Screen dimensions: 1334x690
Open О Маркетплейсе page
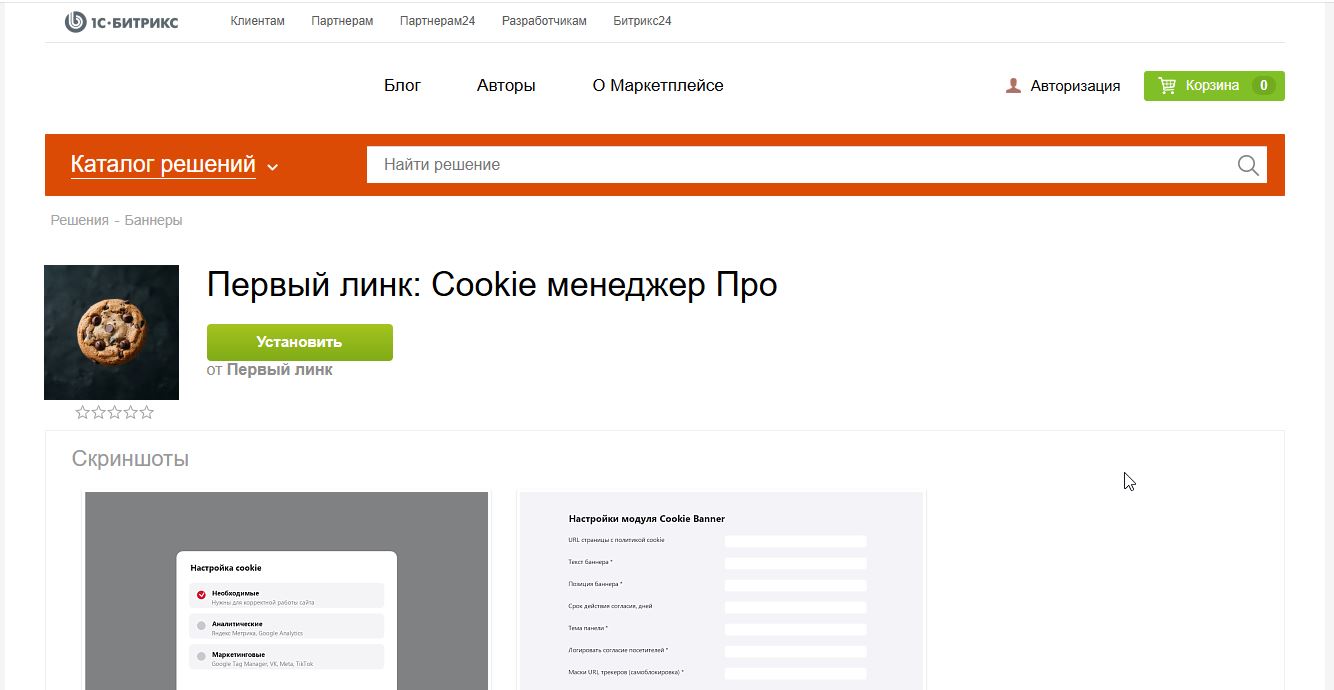[658, 86]
